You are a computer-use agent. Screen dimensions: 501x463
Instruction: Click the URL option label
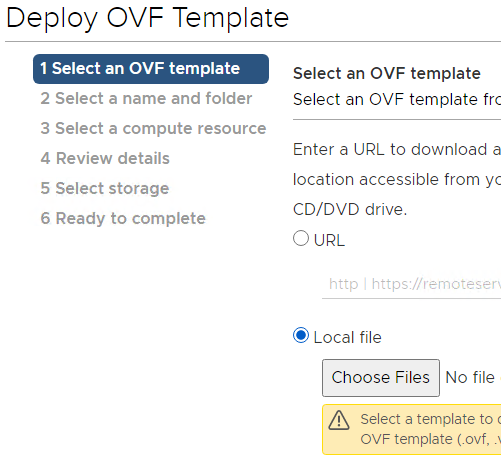coord(329,240)
